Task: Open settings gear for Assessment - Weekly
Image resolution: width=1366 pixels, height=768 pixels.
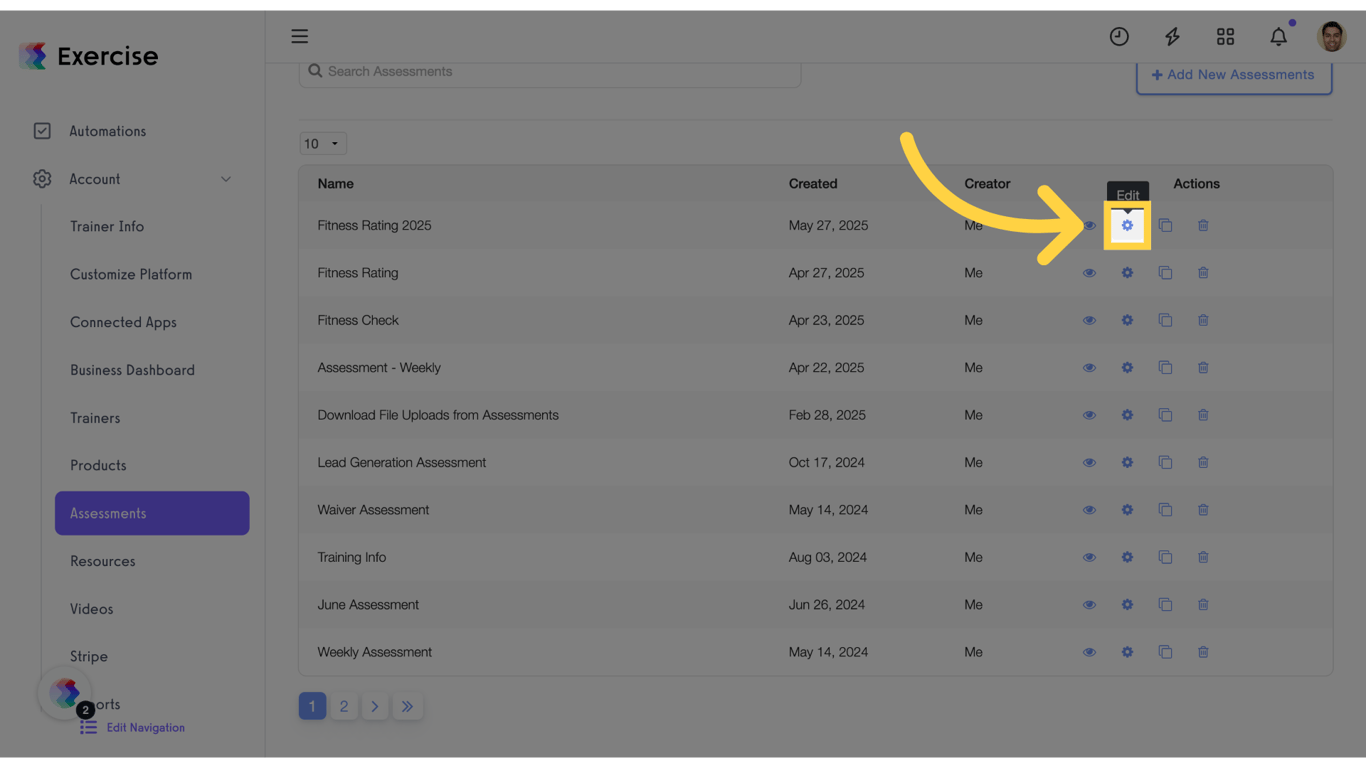Action: [1127, 368]
